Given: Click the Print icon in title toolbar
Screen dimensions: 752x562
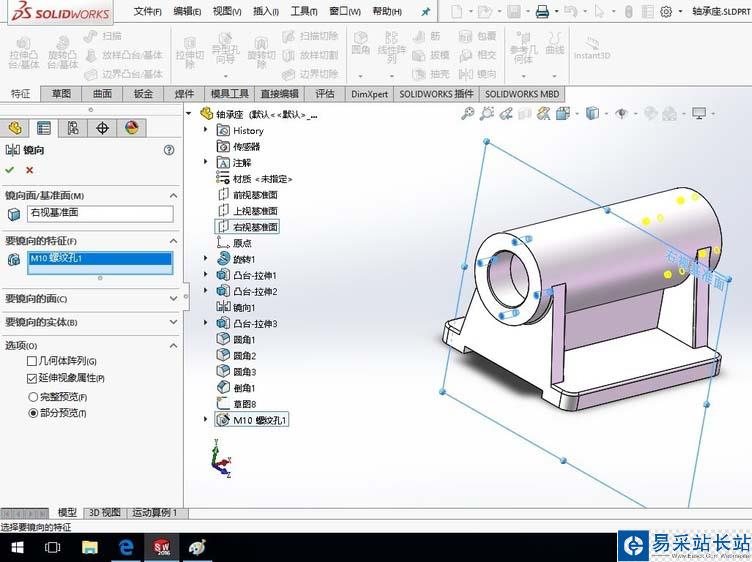Looking at the screenshot, I should click(542, 11).
